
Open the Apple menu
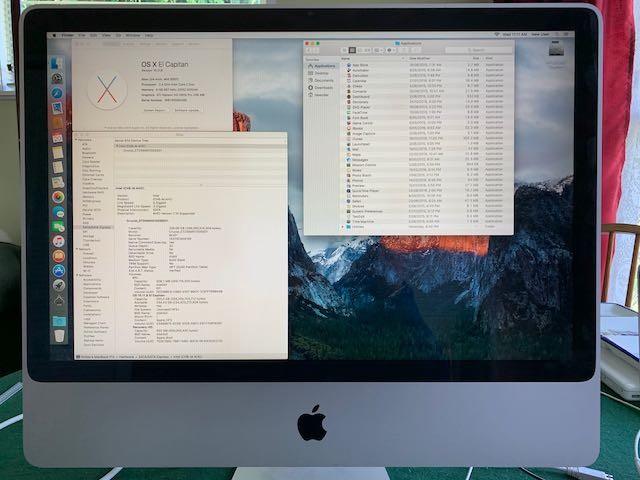54,35
